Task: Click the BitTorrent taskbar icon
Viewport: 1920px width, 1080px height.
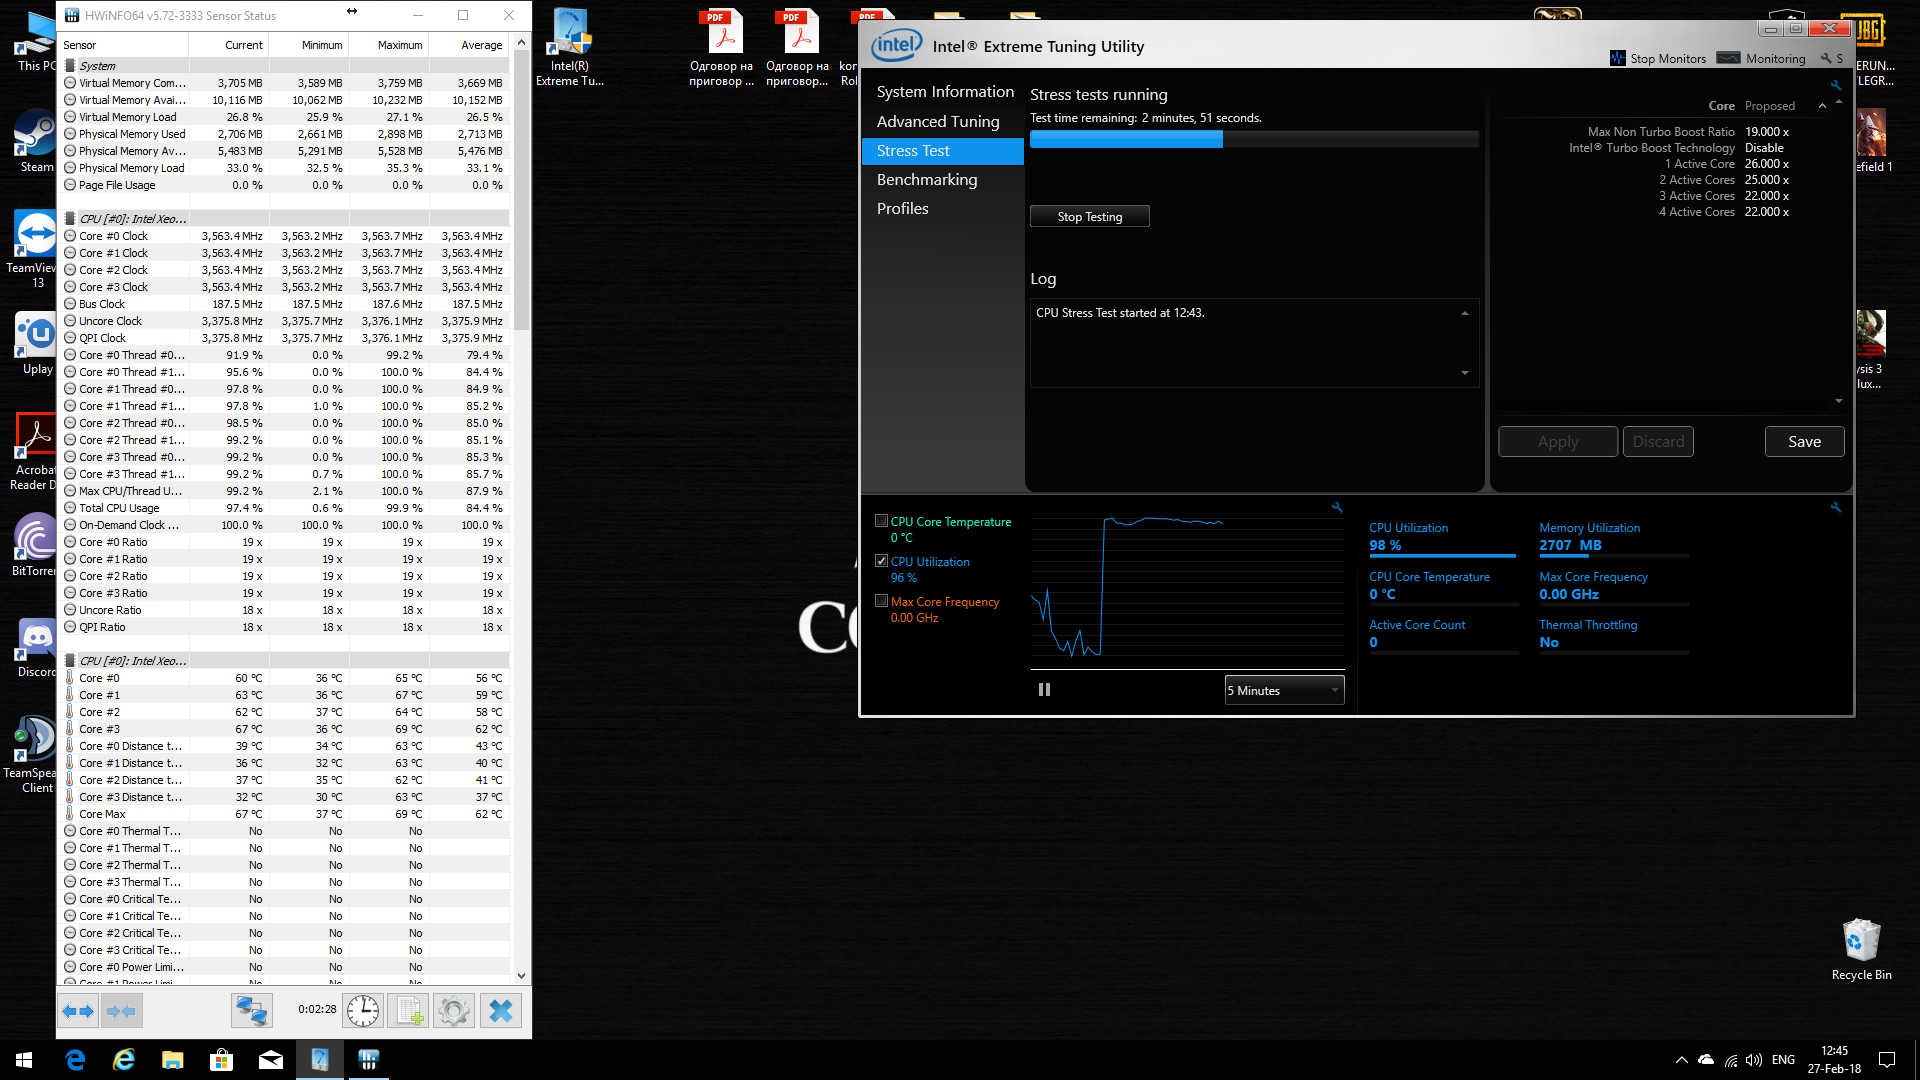Action: pos(36,545)
